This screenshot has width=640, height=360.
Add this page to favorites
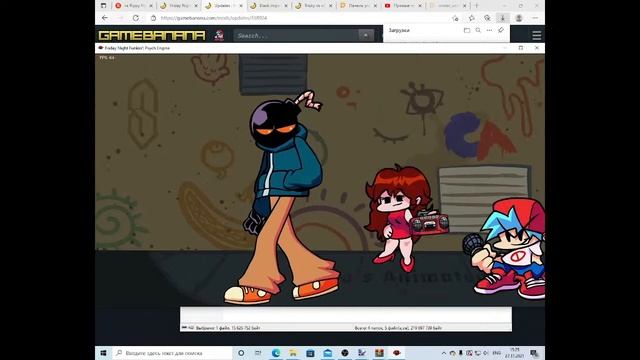coord(456,18)
